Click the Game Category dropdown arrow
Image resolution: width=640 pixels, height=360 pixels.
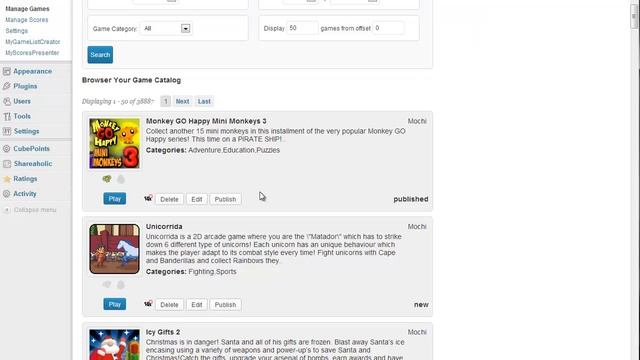pos(186,29)
